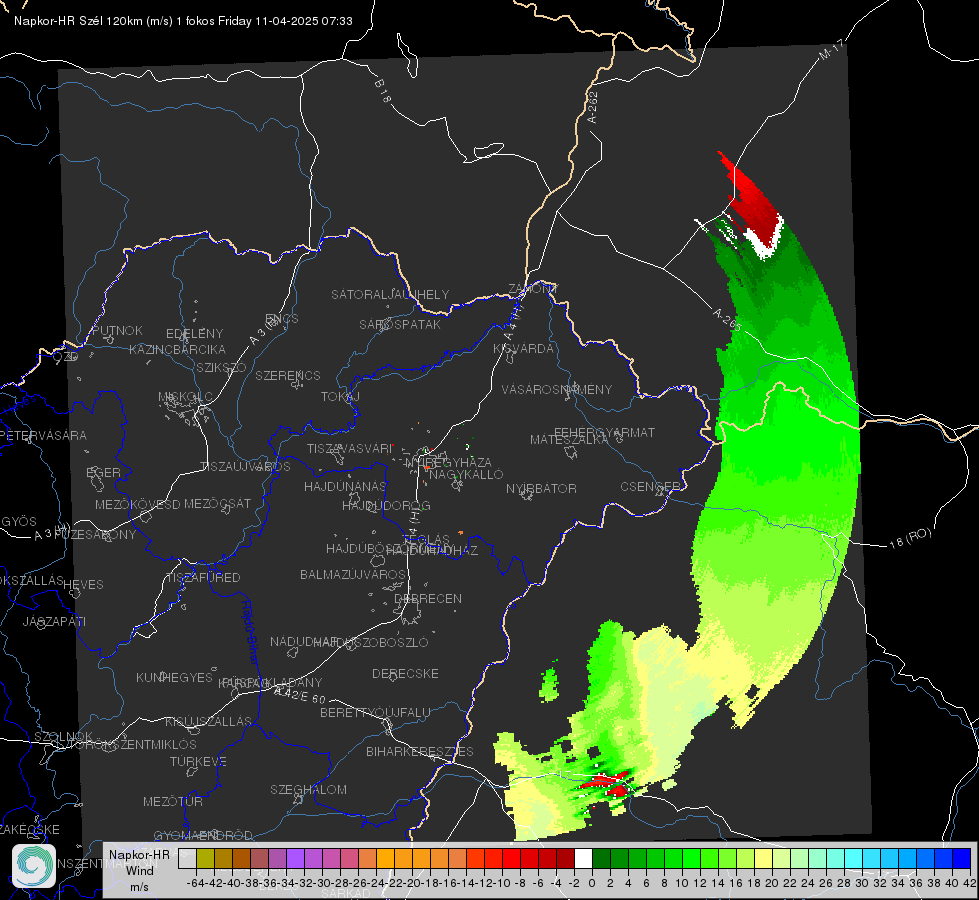This screenshot has height=900, width=979.
Task: Click the HAJDUNANAS town label
Action: (x=345, y=487)
